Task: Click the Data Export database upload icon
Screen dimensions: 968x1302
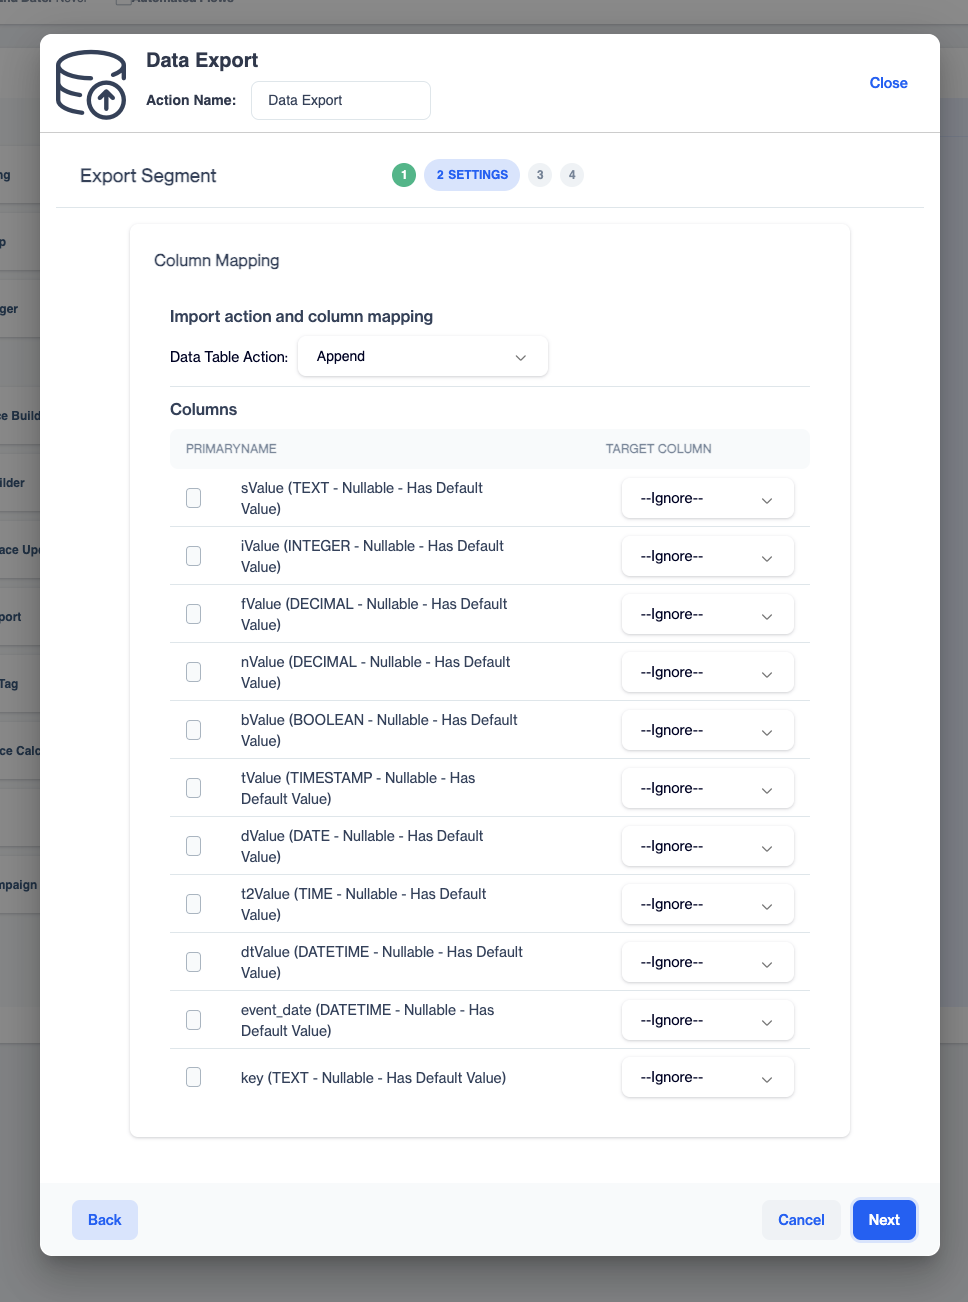Action: (91, 84)
